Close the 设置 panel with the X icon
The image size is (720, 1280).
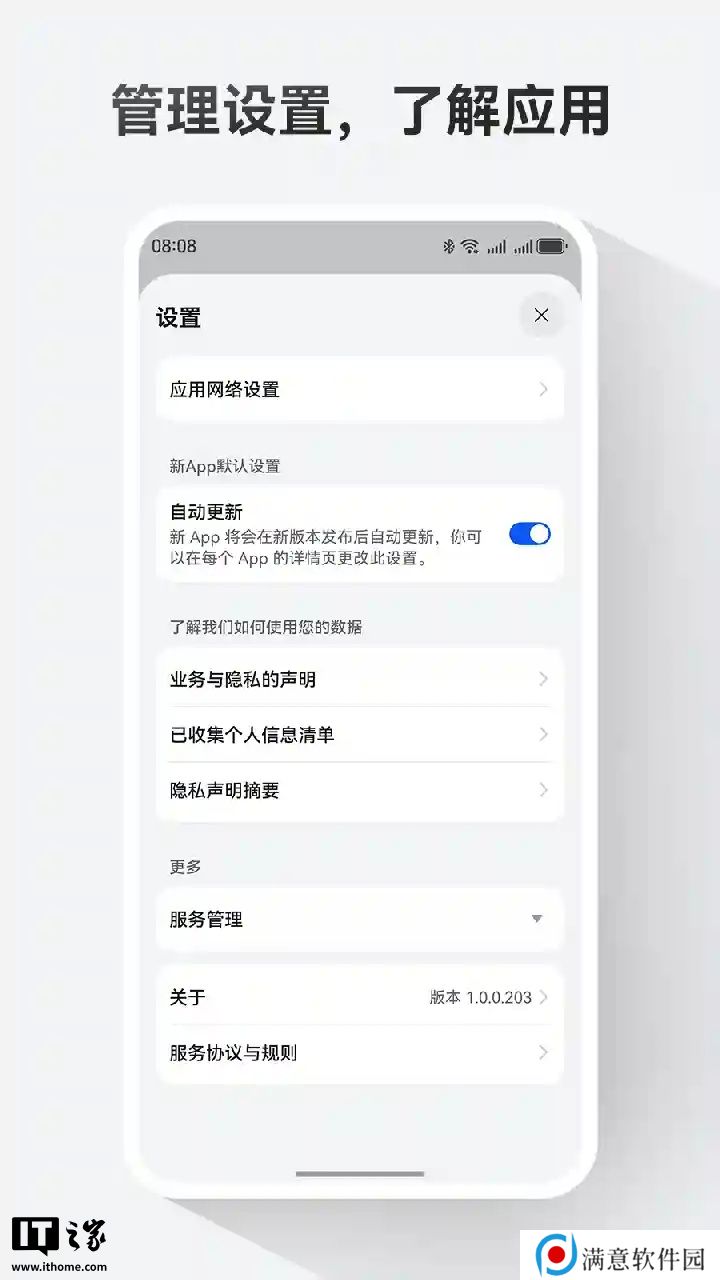(541, 316)
